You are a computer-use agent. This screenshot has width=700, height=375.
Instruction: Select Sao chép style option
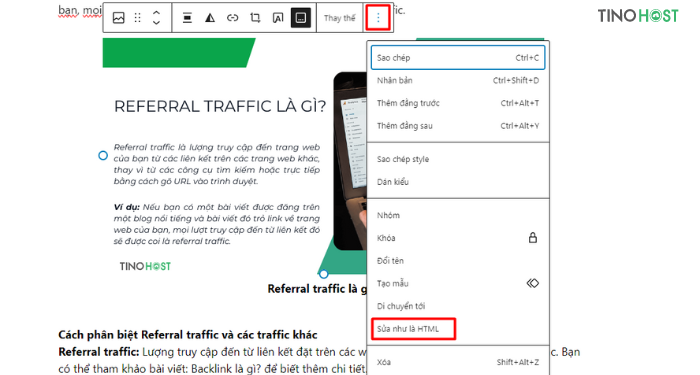pos(458,159)
